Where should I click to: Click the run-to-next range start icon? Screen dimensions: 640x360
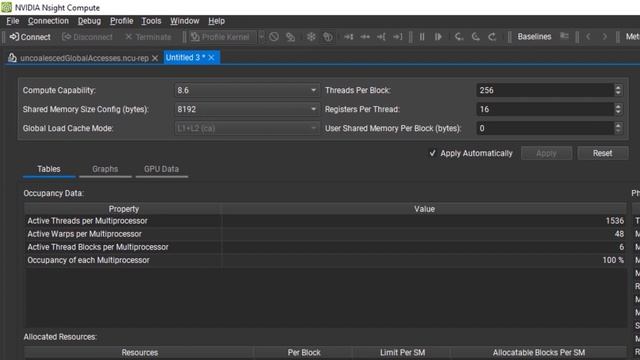(x=381, y=37)
